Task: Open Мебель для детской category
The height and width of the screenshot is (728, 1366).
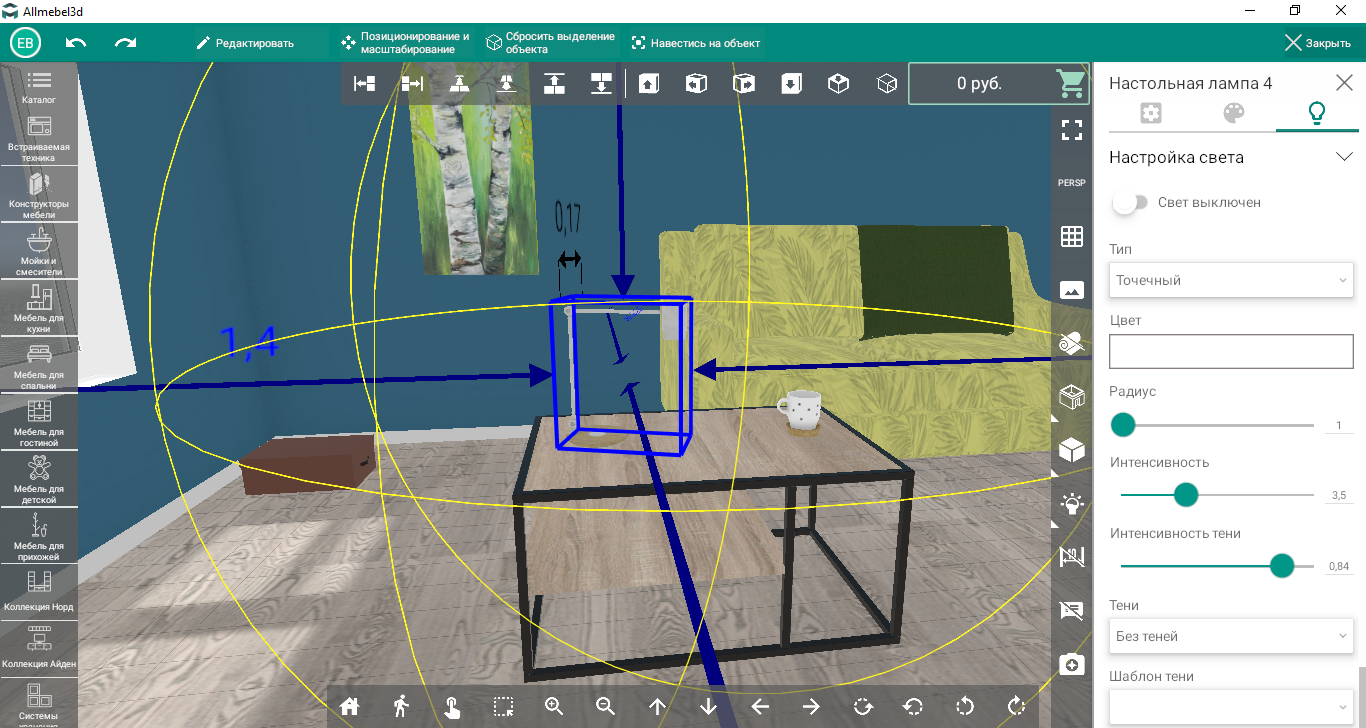Action: pyautogui.click(x=40, y=480)
